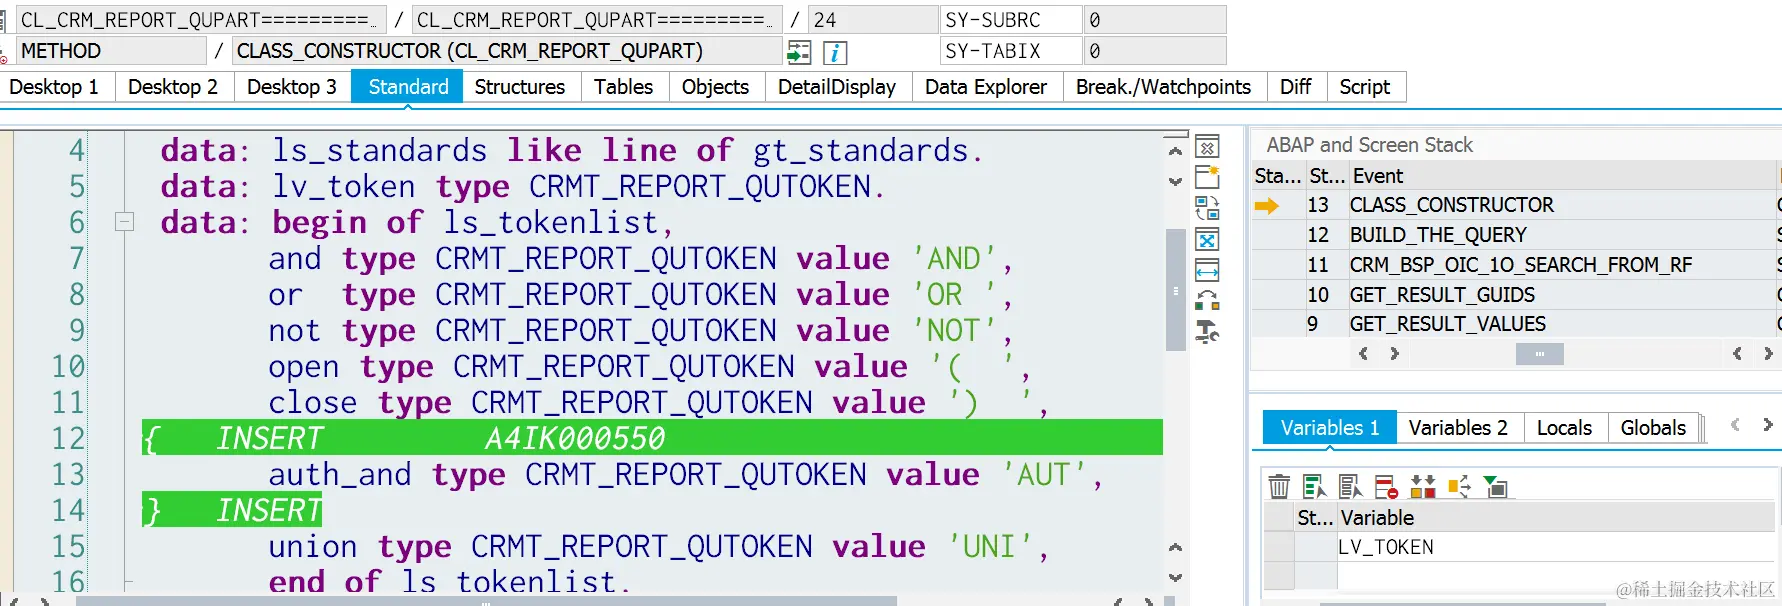Click the METHOD type field
The width and height of the screenshot is (1782, 606).
111,51
